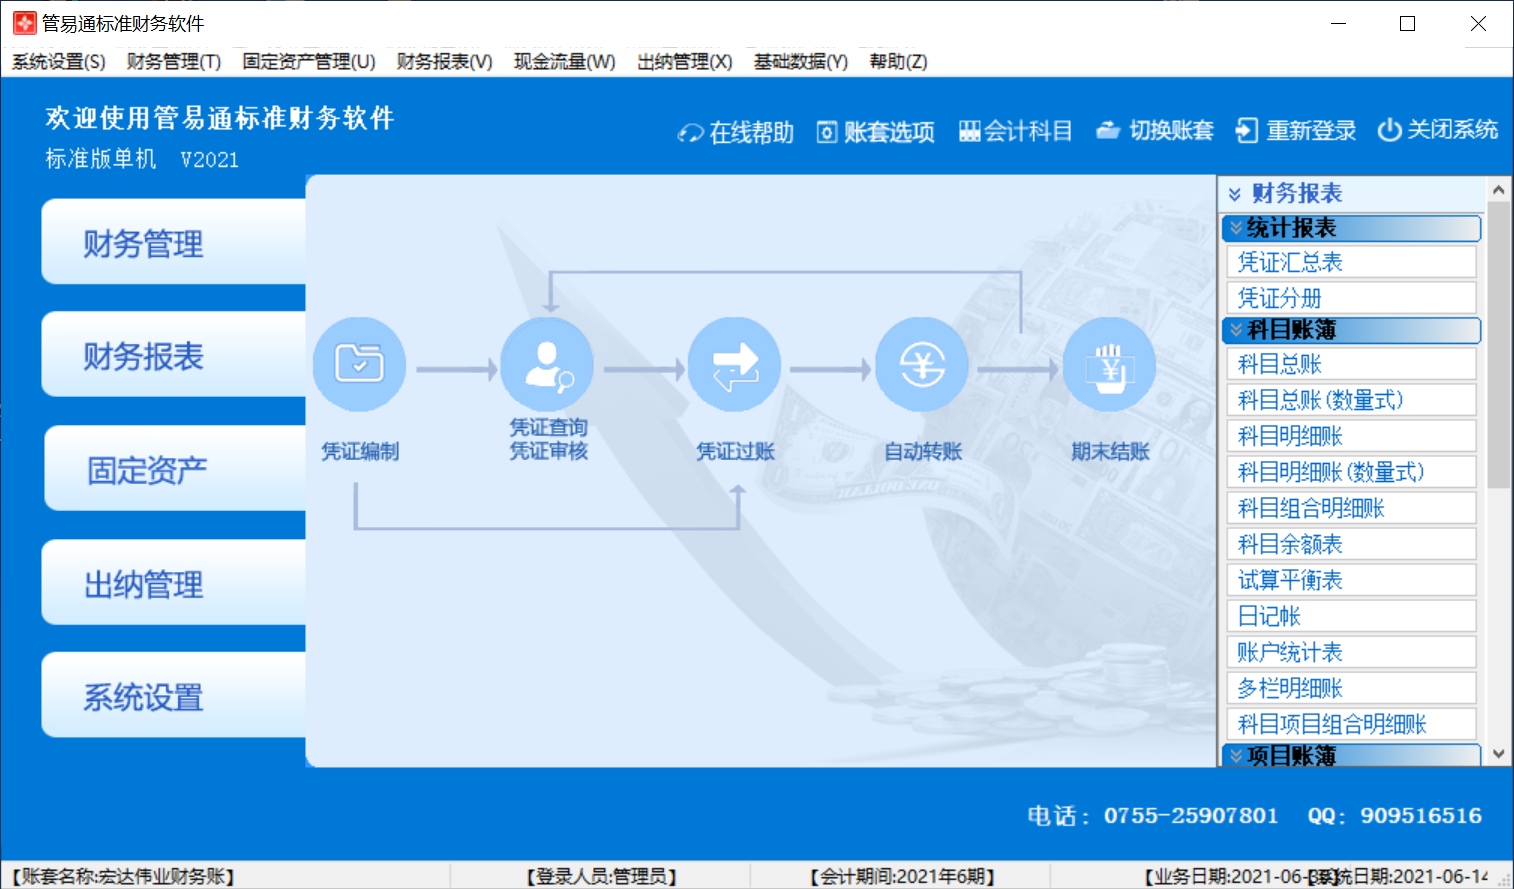Screen dimensions: 1514x889
Task: Click 切换账套 to switch account set
Action: click(x=1155, y=131)
